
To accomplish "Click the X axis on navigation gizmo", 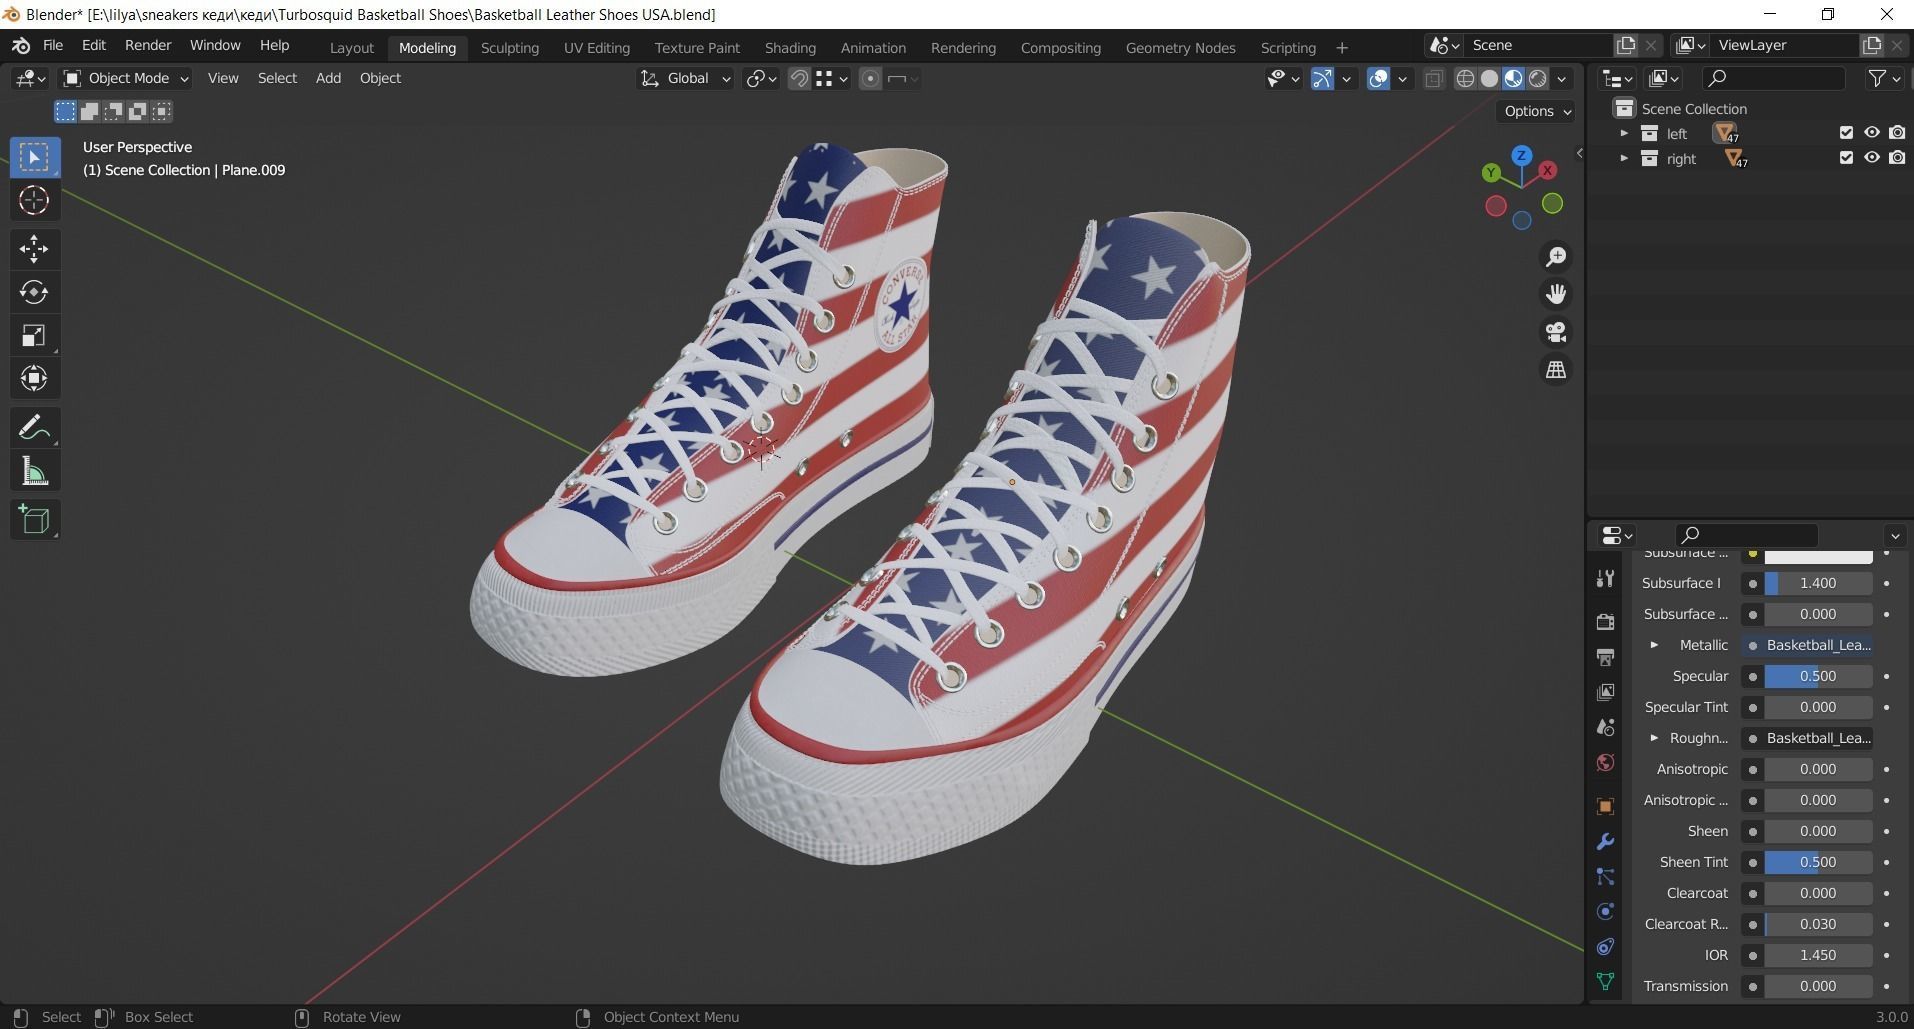I will point(1548,171).
